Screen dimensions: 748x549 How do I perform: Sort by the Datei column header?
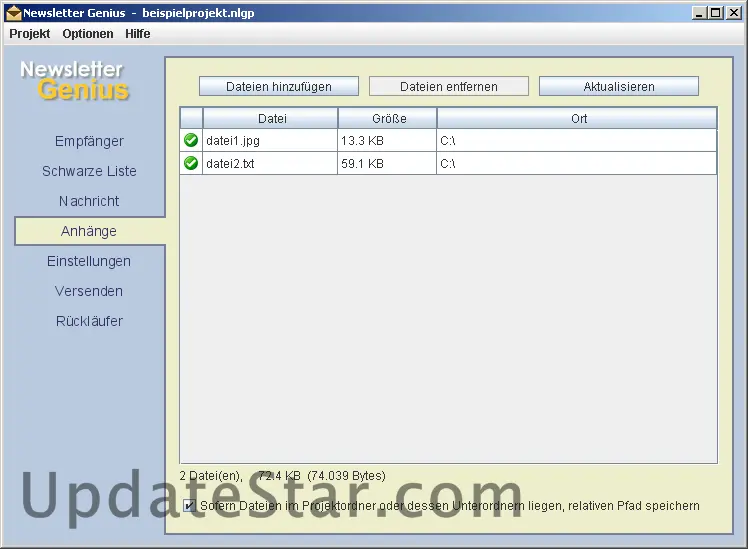pyautogui.click(x=270, y=118)
